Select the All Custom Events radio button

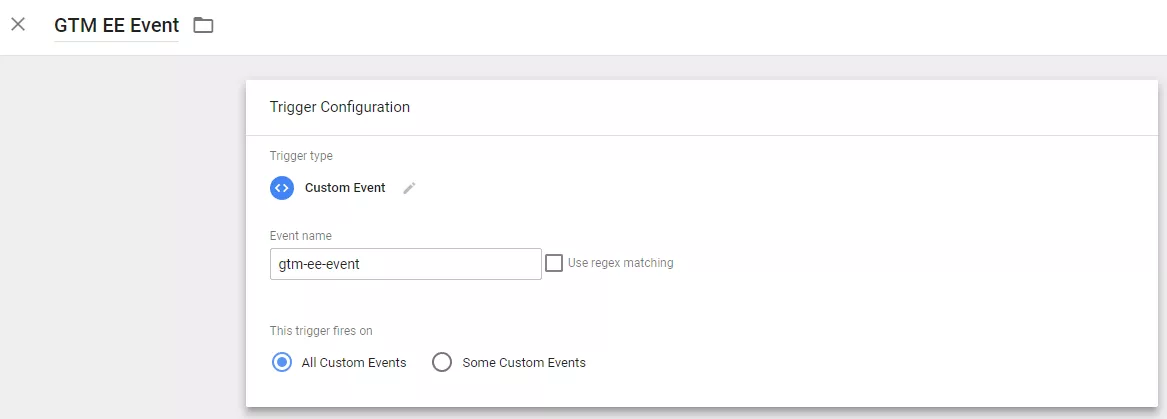[x=282, y=362]
